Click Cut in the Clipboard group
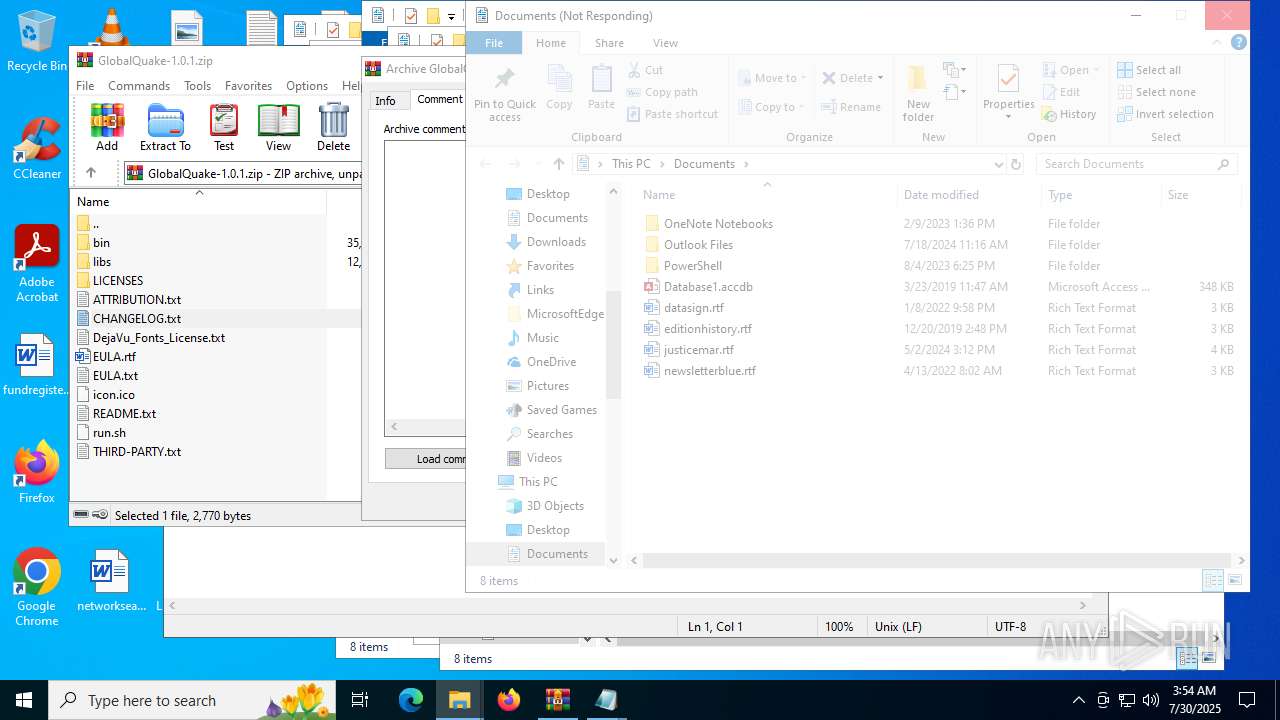Viewport: 1280px width, 720px height. [645, 70]
